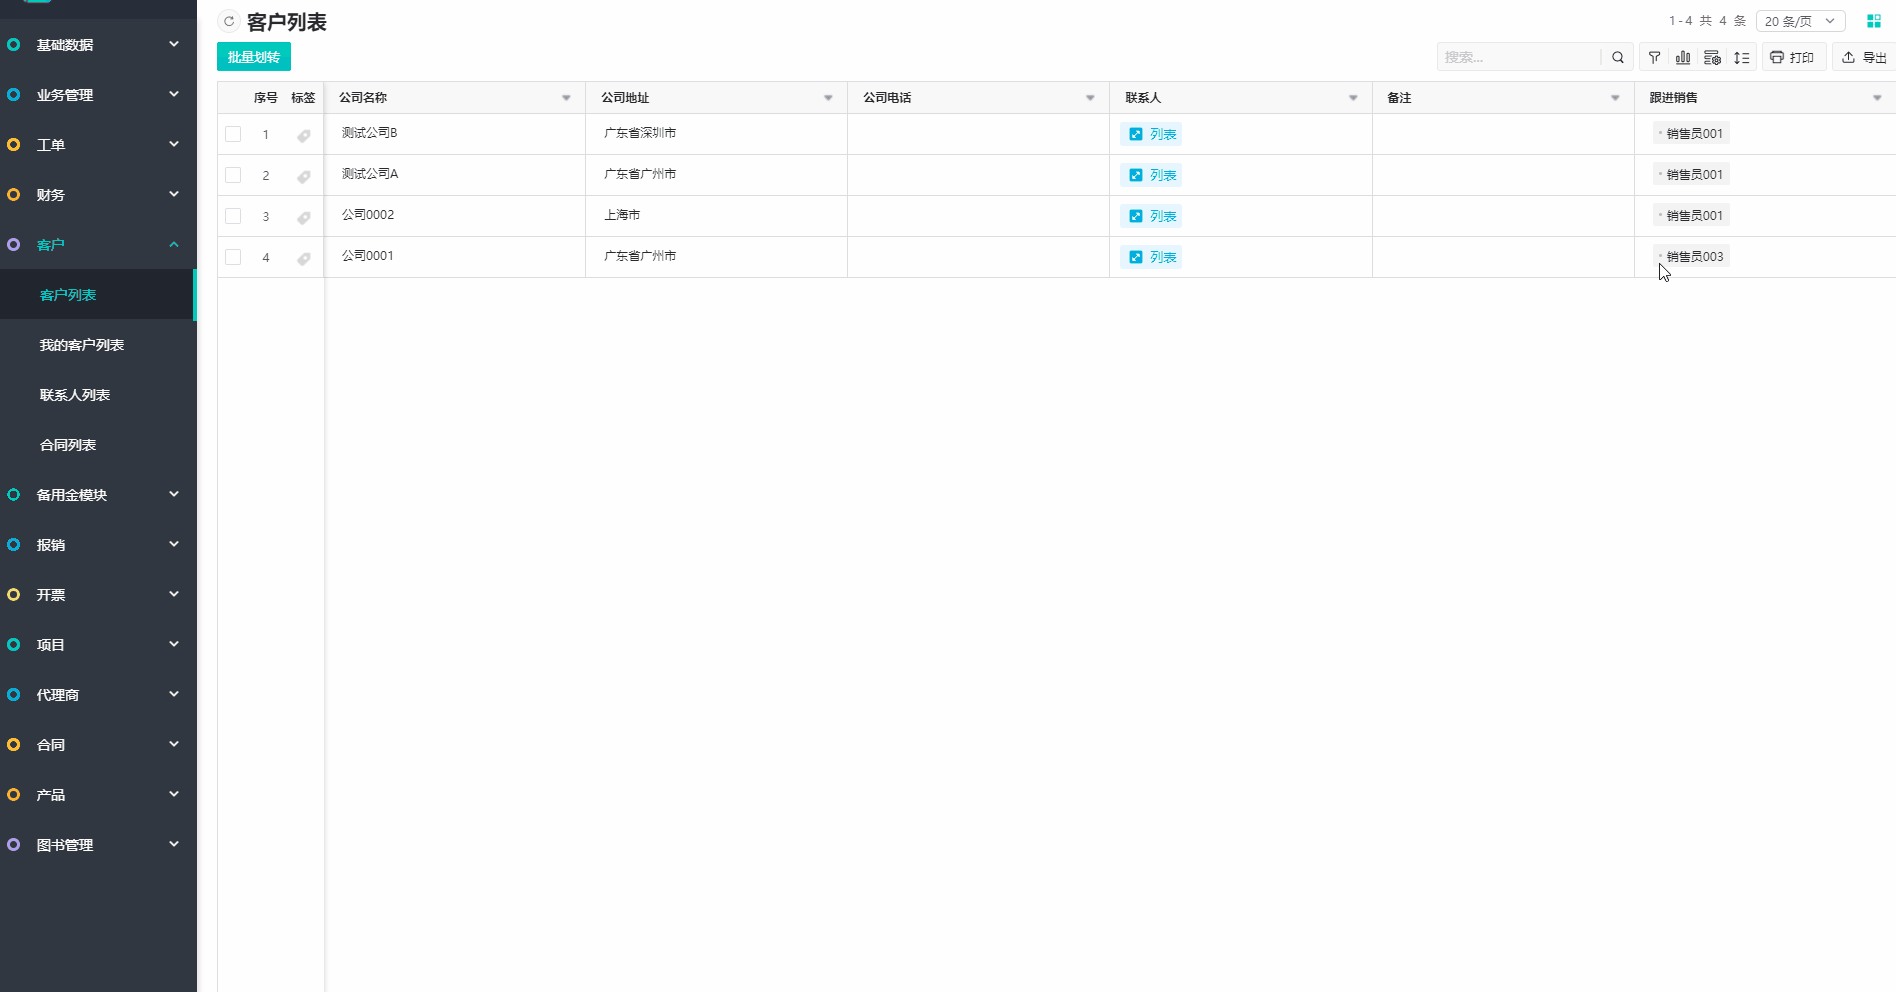Open 我的客户列表 in sidebar
This screenshot has height=992, width=1896.
click(x=98, y=345)
